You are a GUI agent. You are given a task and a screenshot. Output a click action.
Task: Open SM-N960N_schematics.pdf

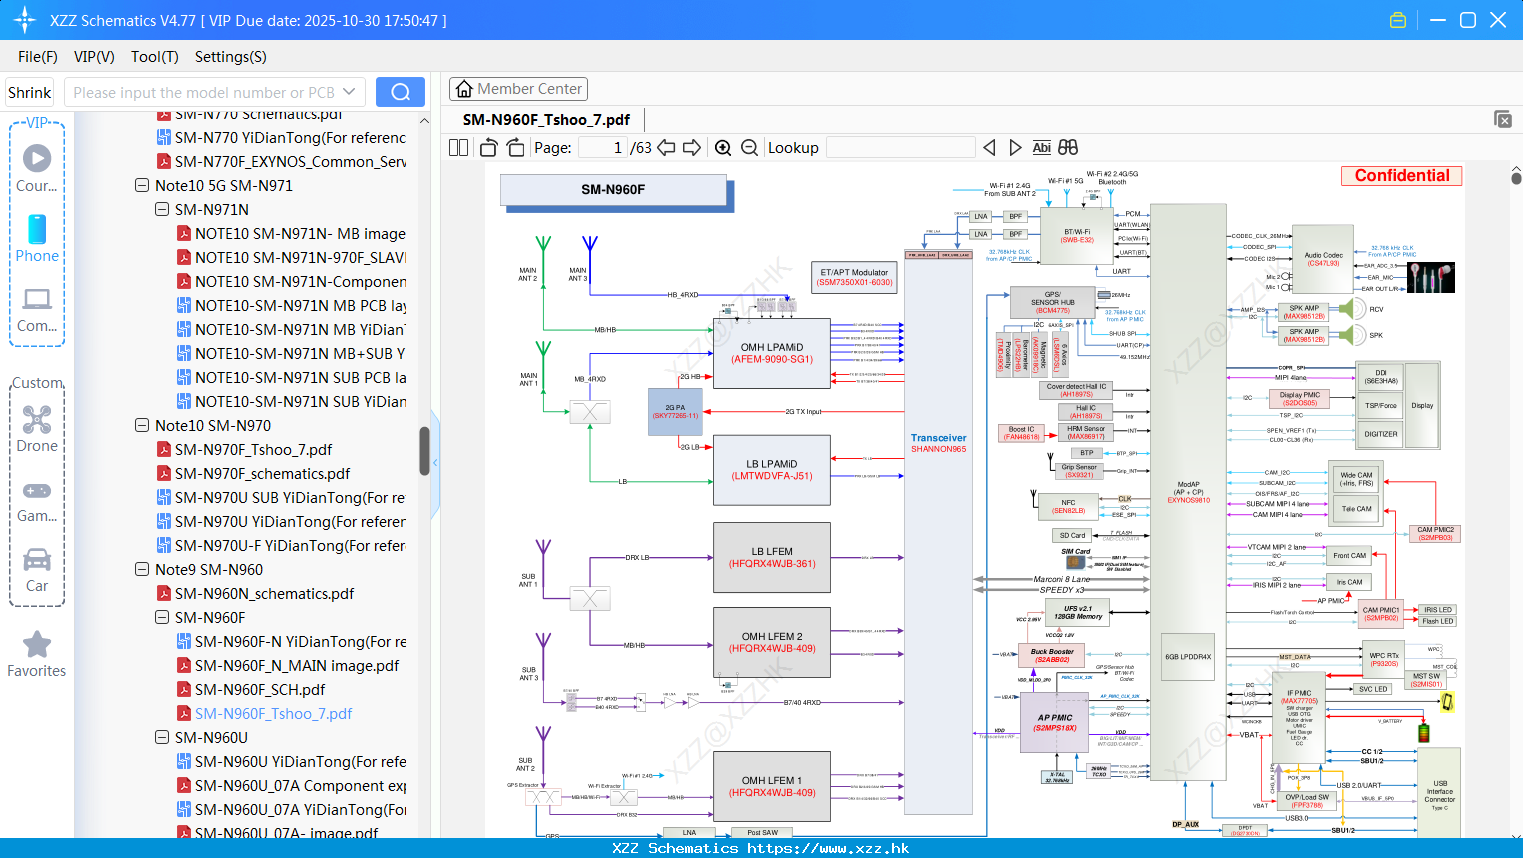click(264, 593)
